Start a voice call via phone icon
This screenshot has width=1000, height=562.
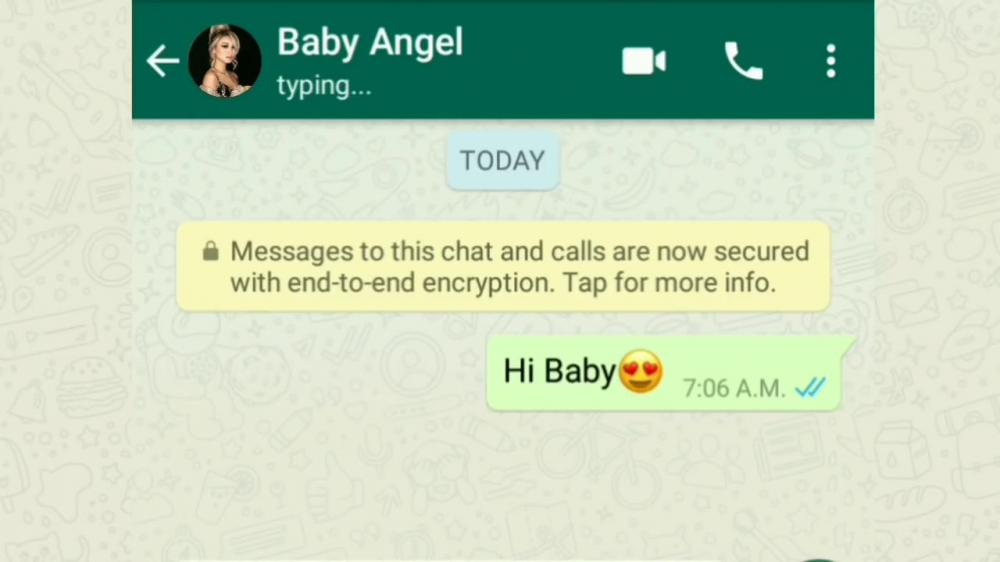pyautogui.click(x=744, y=61)
